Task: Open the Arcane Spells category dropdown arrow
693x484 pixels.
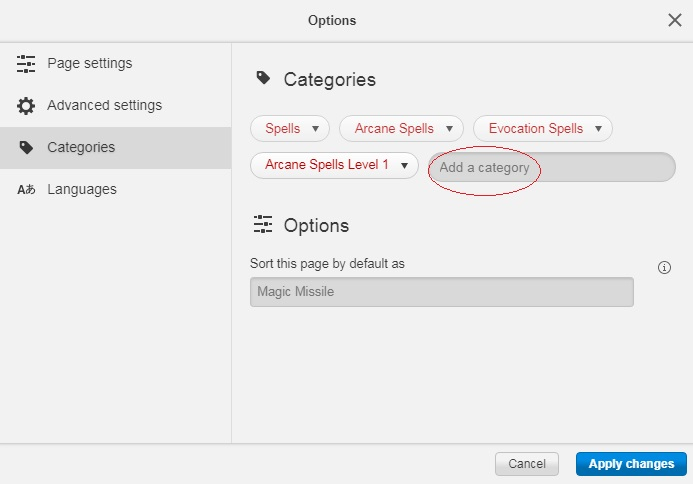Action: (449, 129)
